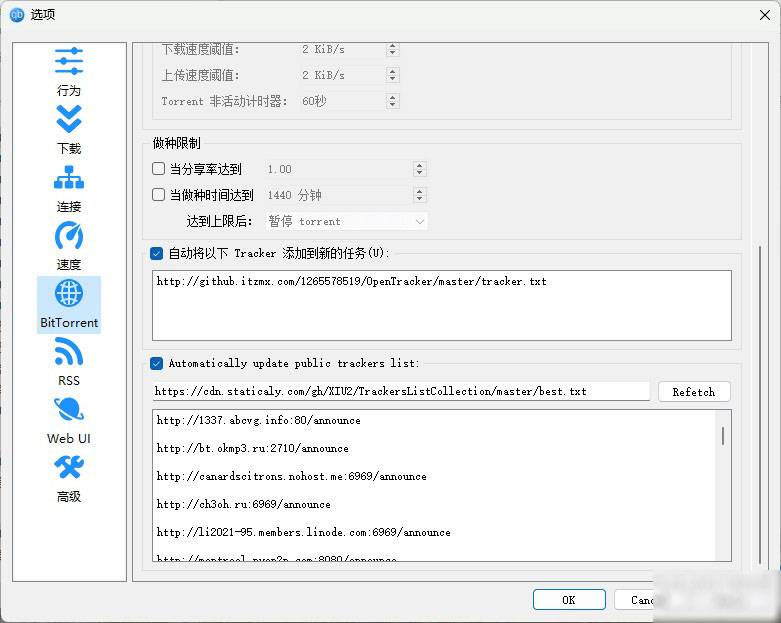Enable 当做种时间达到 seeding time checkbox
The height and width of the screenshot is (623, 781).
[x=158, y=195]
